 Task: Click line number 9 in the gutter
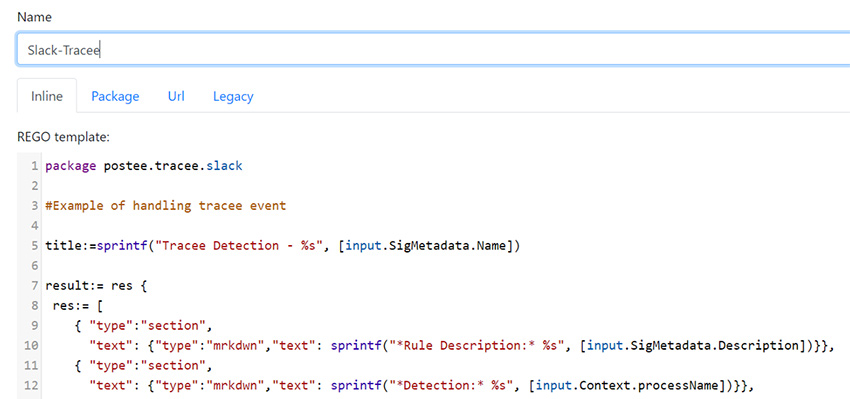[35, 325]
